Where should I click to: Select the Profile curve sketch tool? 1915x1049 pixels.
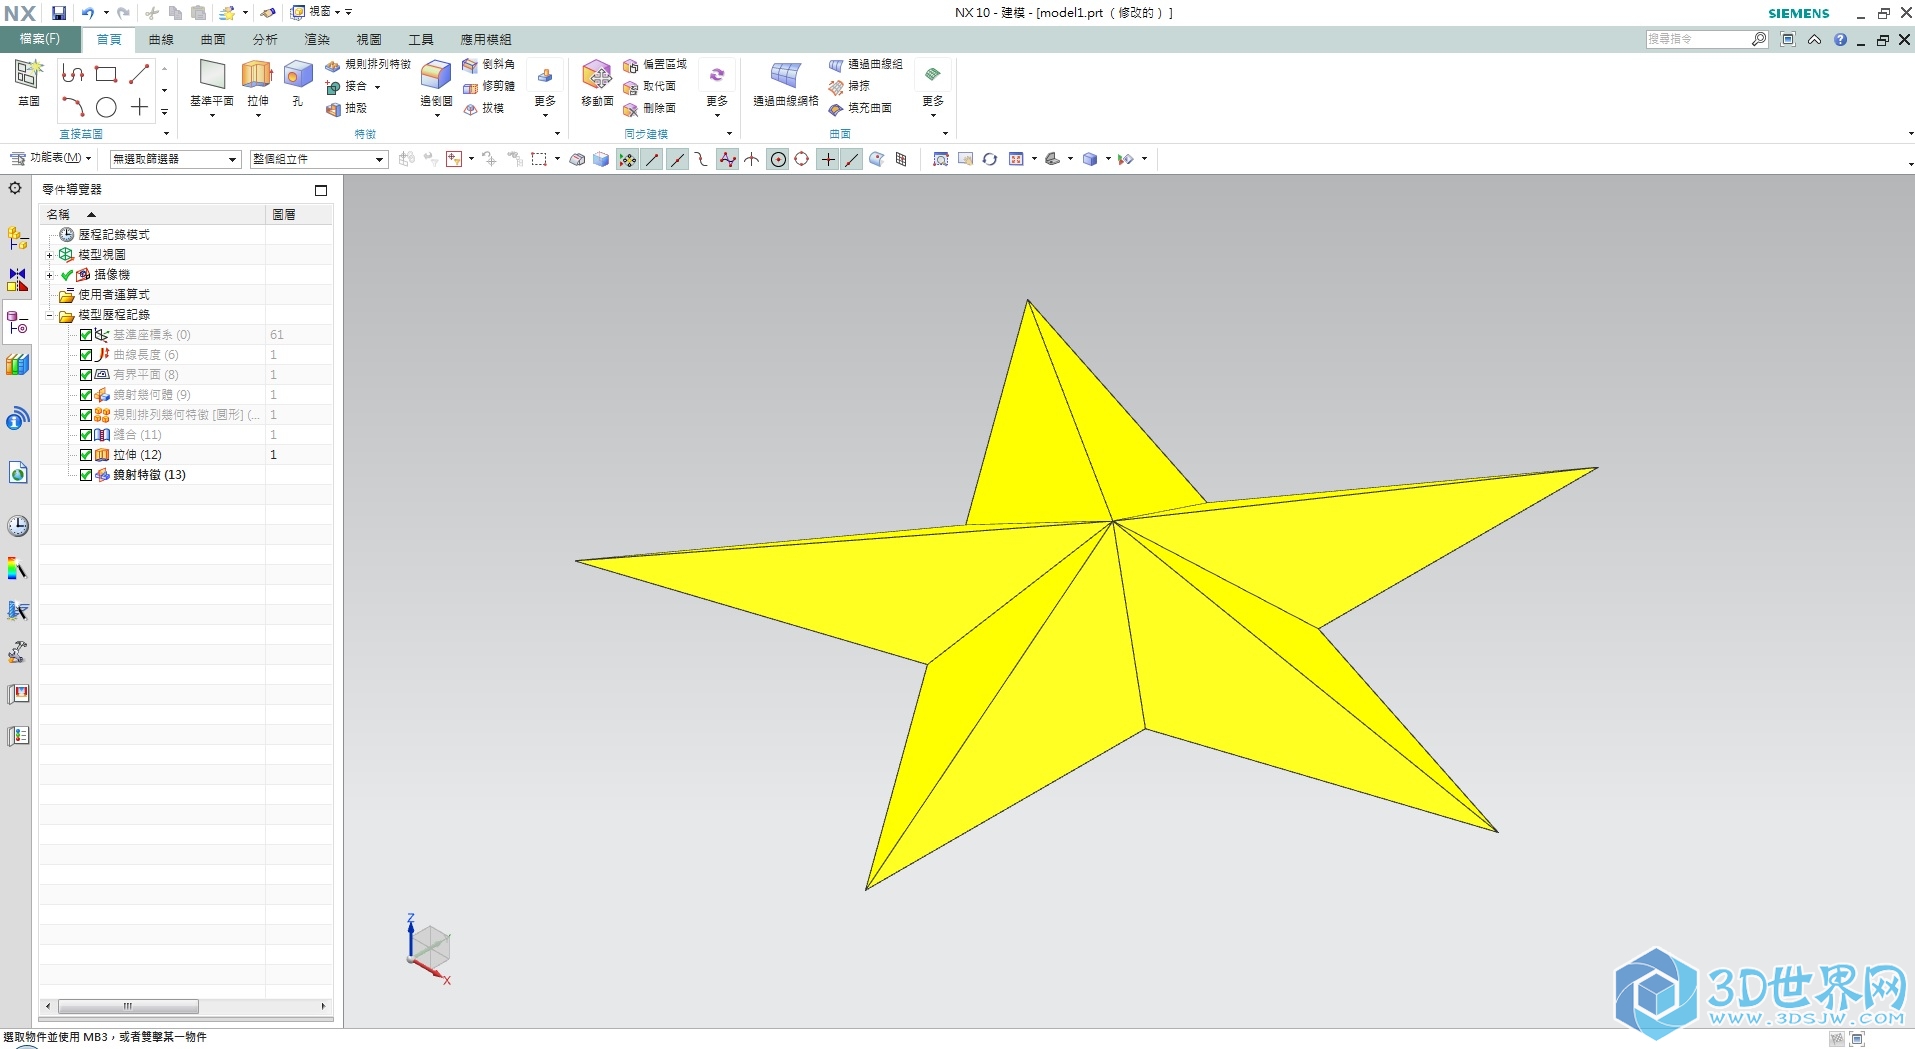(73, 74)
